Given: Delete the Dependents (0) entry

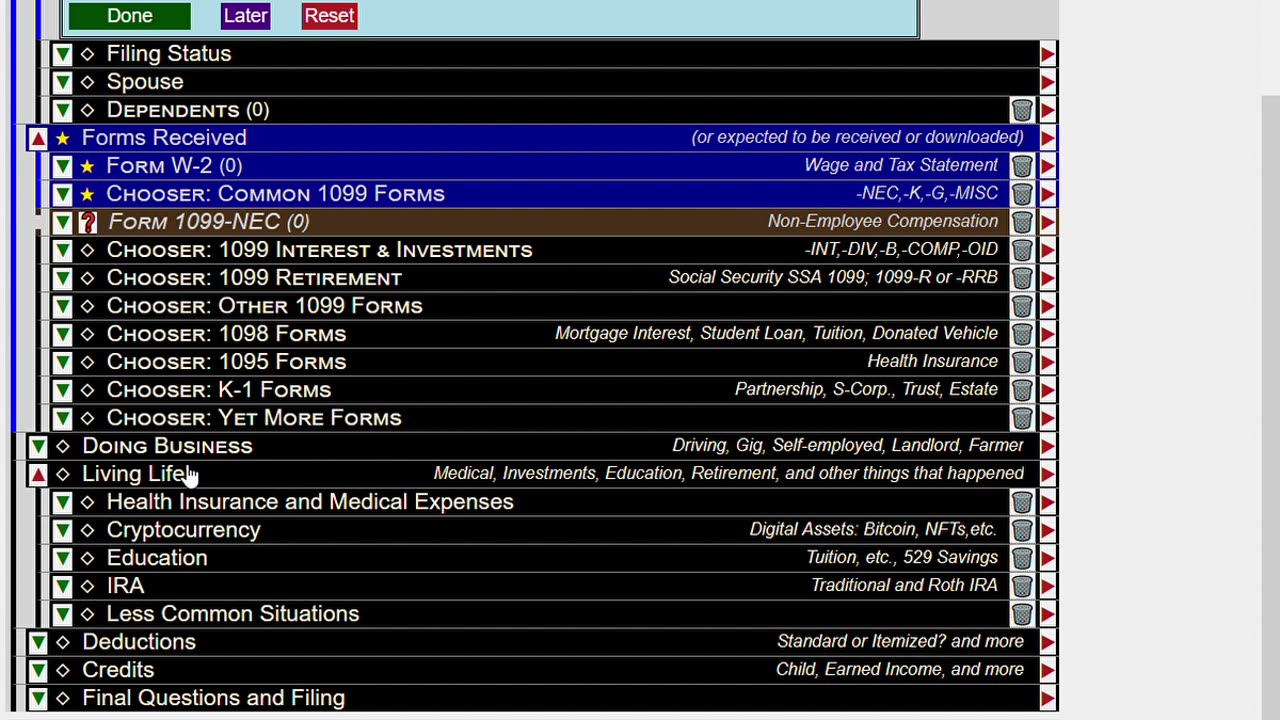Looking at the screenshot, I should 1021,110.
